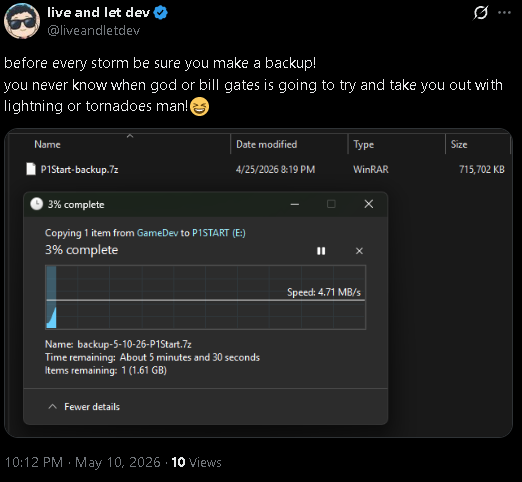
Task: Sort by the Size column header
Action: 459,145
